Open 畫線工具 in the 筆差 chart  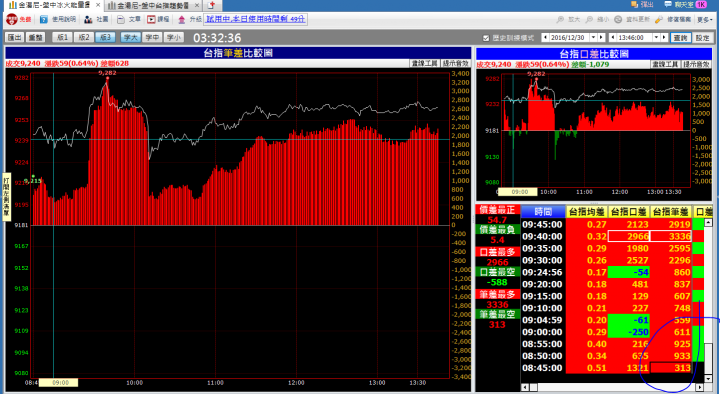click(x=424, y=63)
